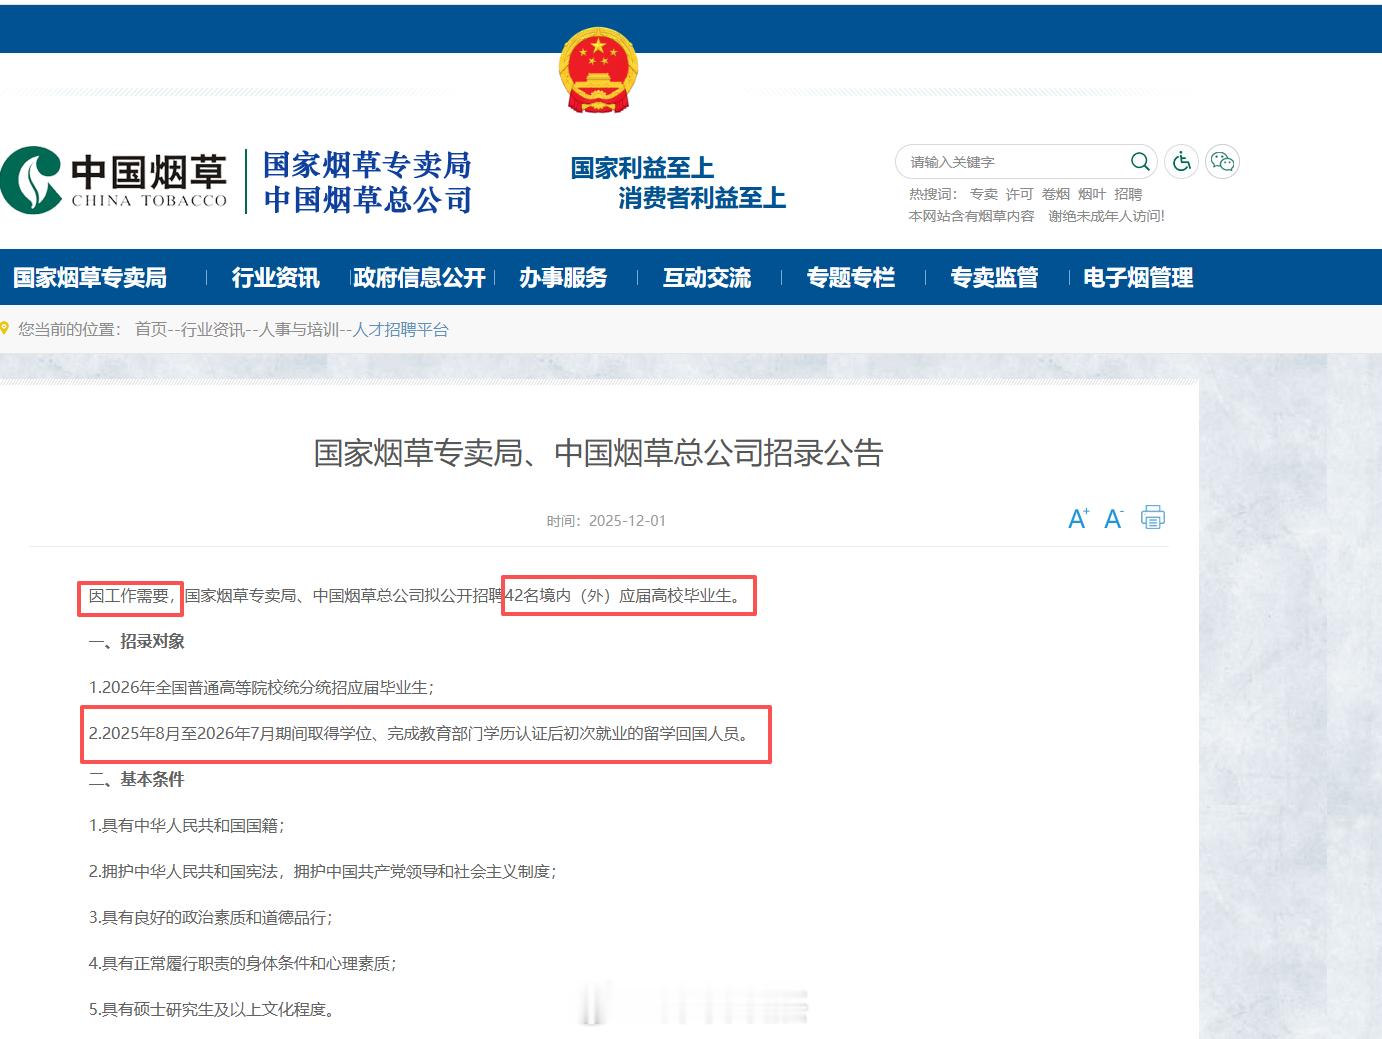Viewport: 1382px width, 1039px height.
Task: Click heading 二、基本条件
Action: pyautogui.click(x=137, y=779)
